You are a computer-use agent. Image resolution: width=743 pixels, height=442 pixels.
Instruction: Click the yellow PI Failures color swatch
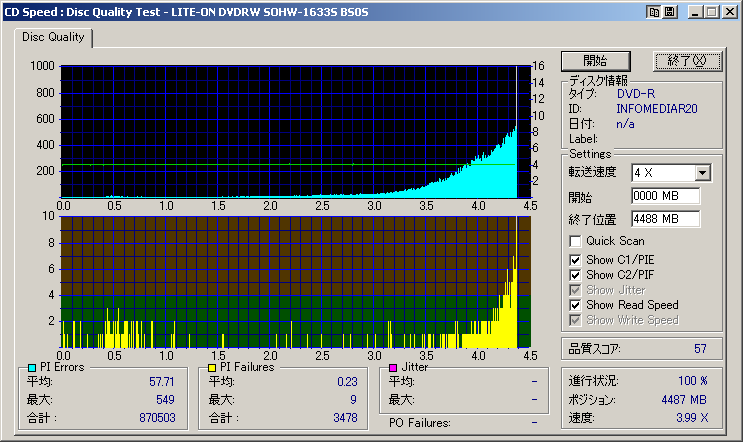(x=212, y=368)
